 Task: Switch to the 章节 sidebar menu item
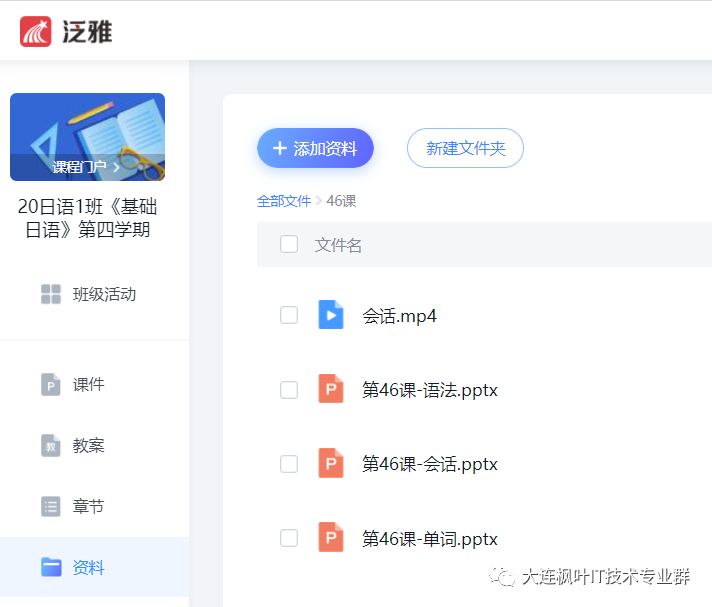[88, 506]
